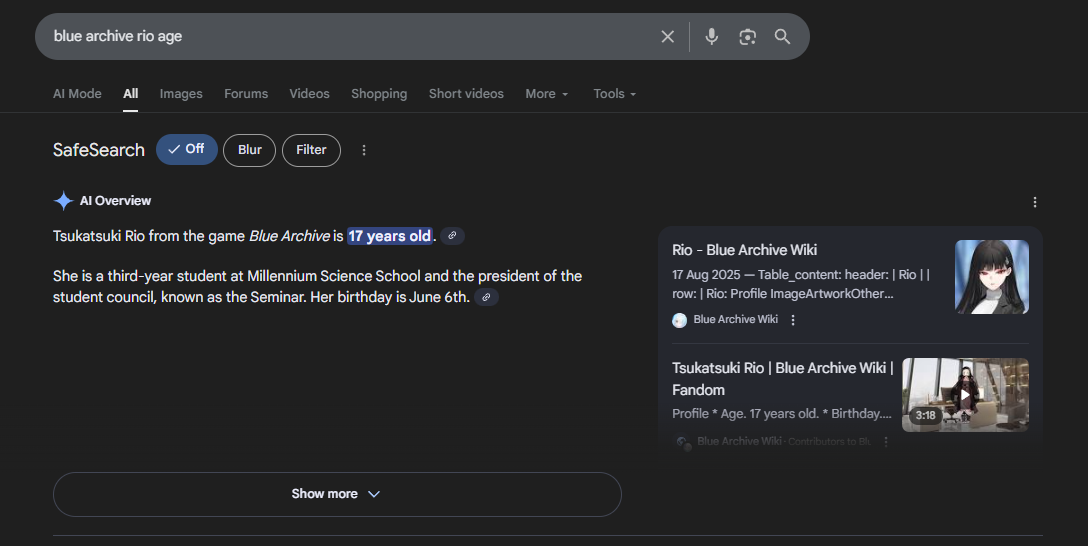Switch to the AI Mode tab

point(77,94)
